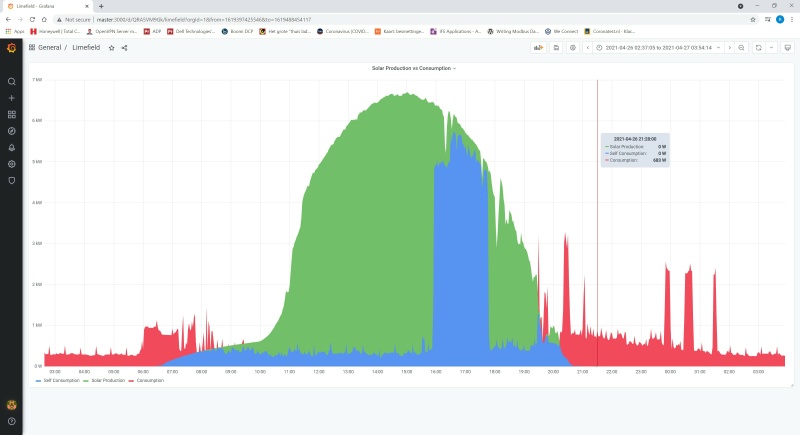This screenshot has height=435, width=800.
Task: Click the browser address bar URL
Action: [x=204, y=19]
